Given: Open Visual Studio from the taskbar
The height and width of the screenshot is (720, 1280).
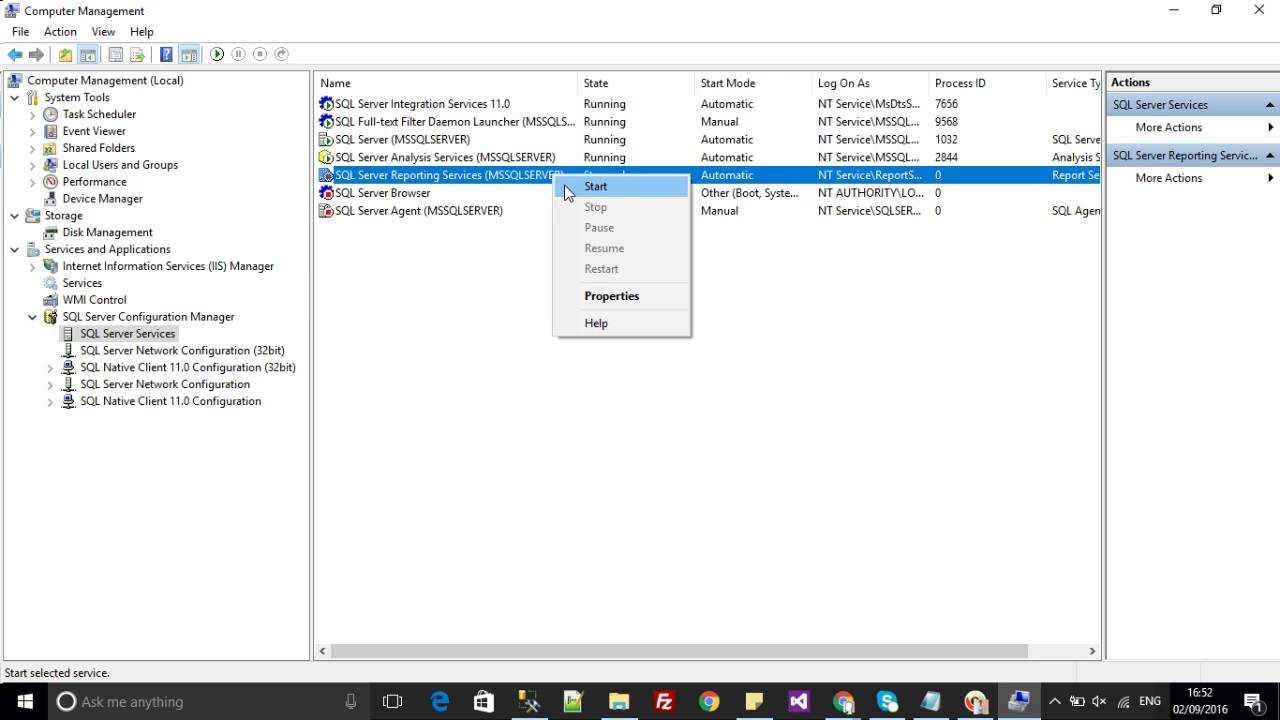Looking at the screenshot, I should coord(798,701).
